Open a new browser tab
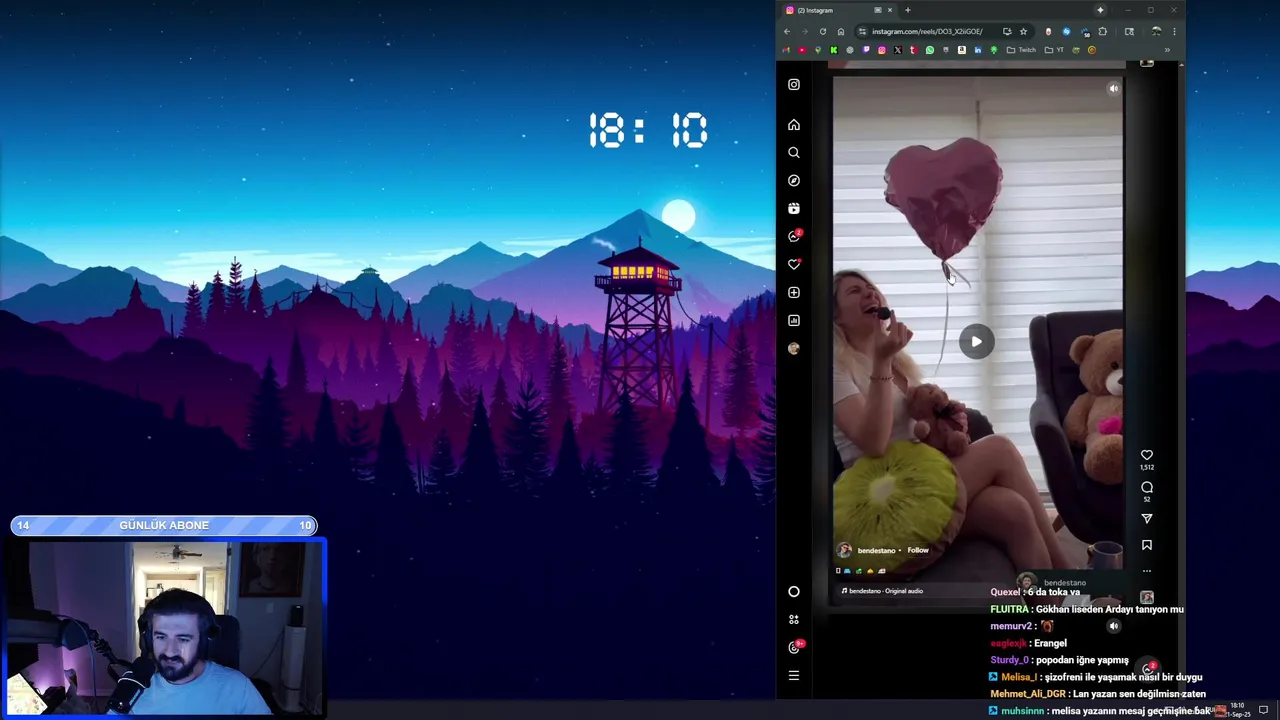Screen dimensions: 1280x720 coord(908,10)
